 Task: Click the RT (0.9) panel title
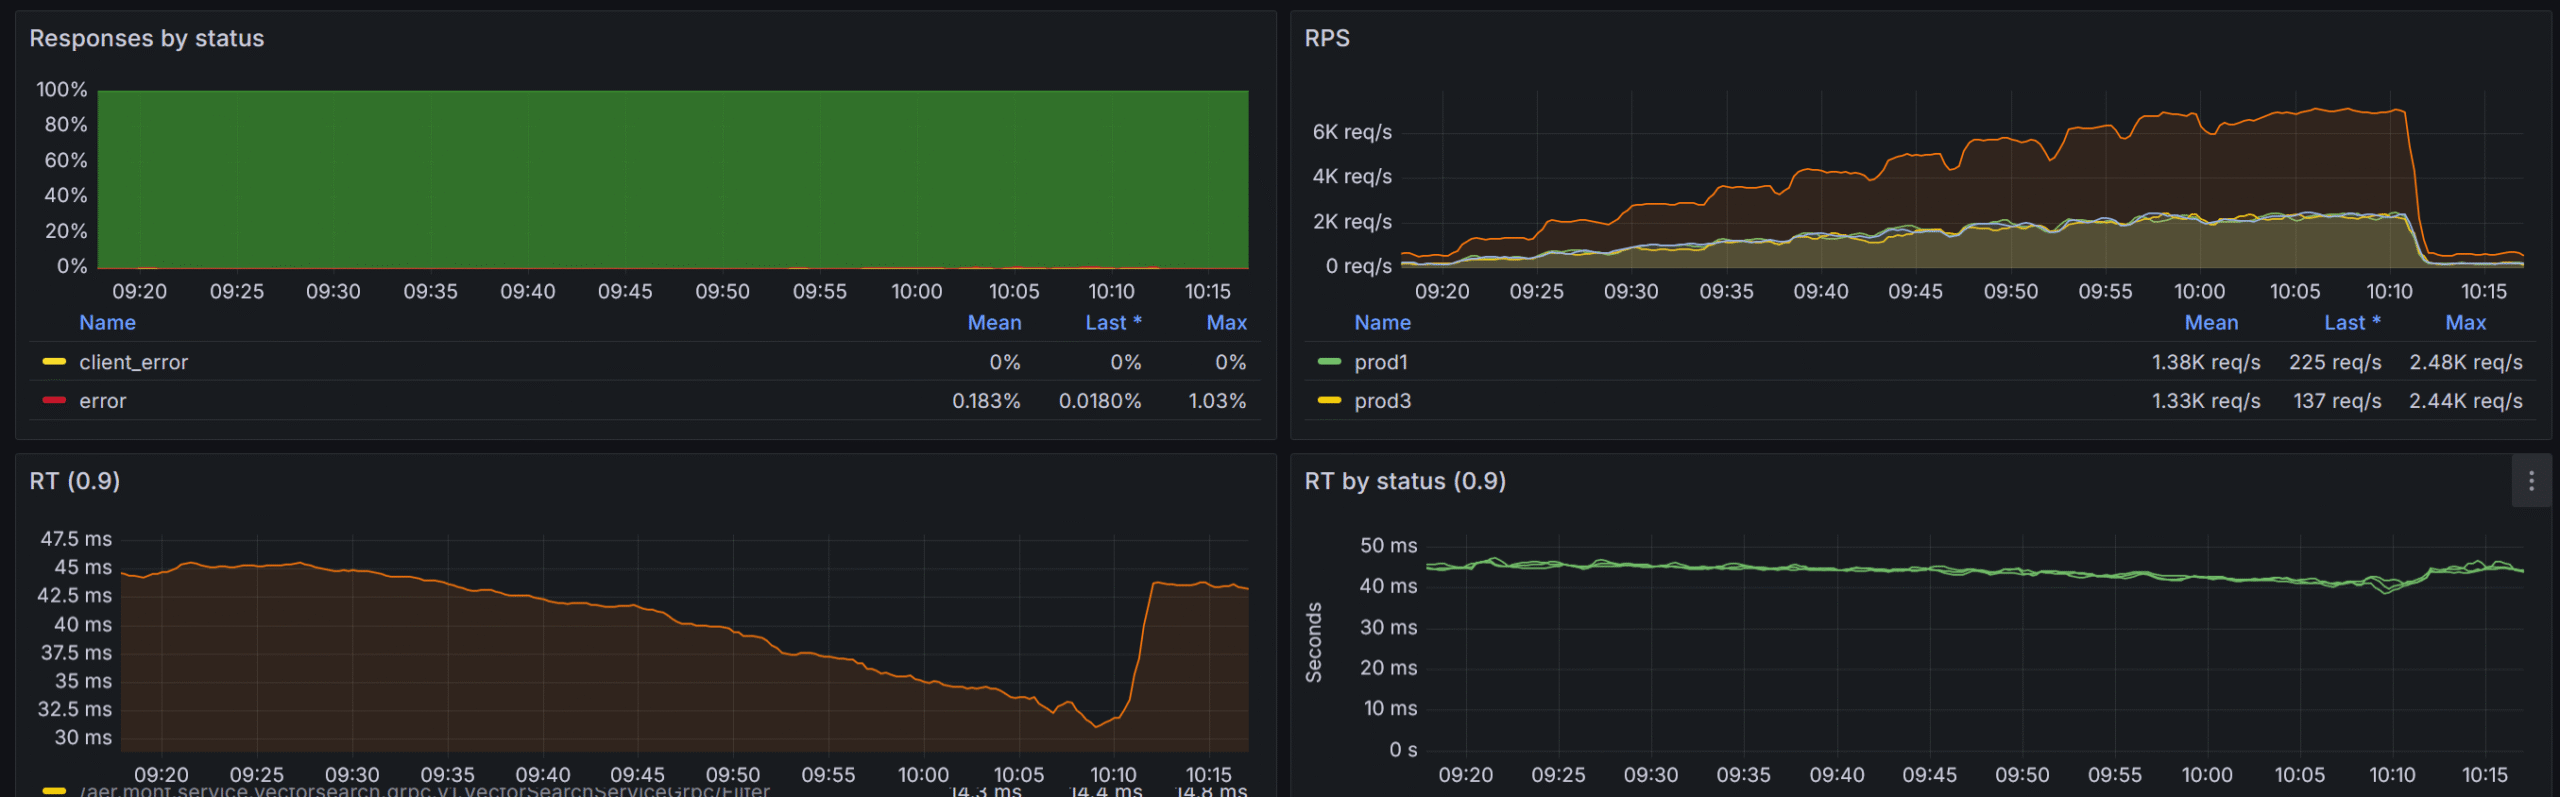tap(74, 481)
